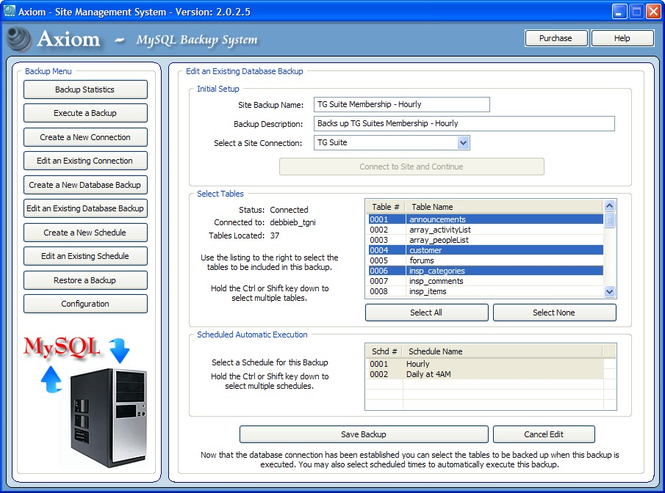665x493 pixels.
Task: Select Edit an Existing Database Backup
Action: coord(85,208)
